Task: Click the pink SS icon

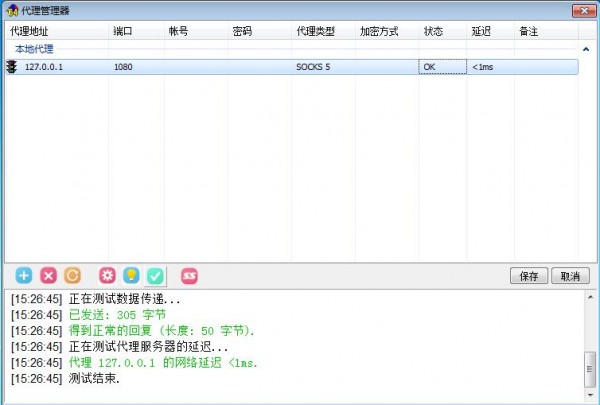Action: 189,276
